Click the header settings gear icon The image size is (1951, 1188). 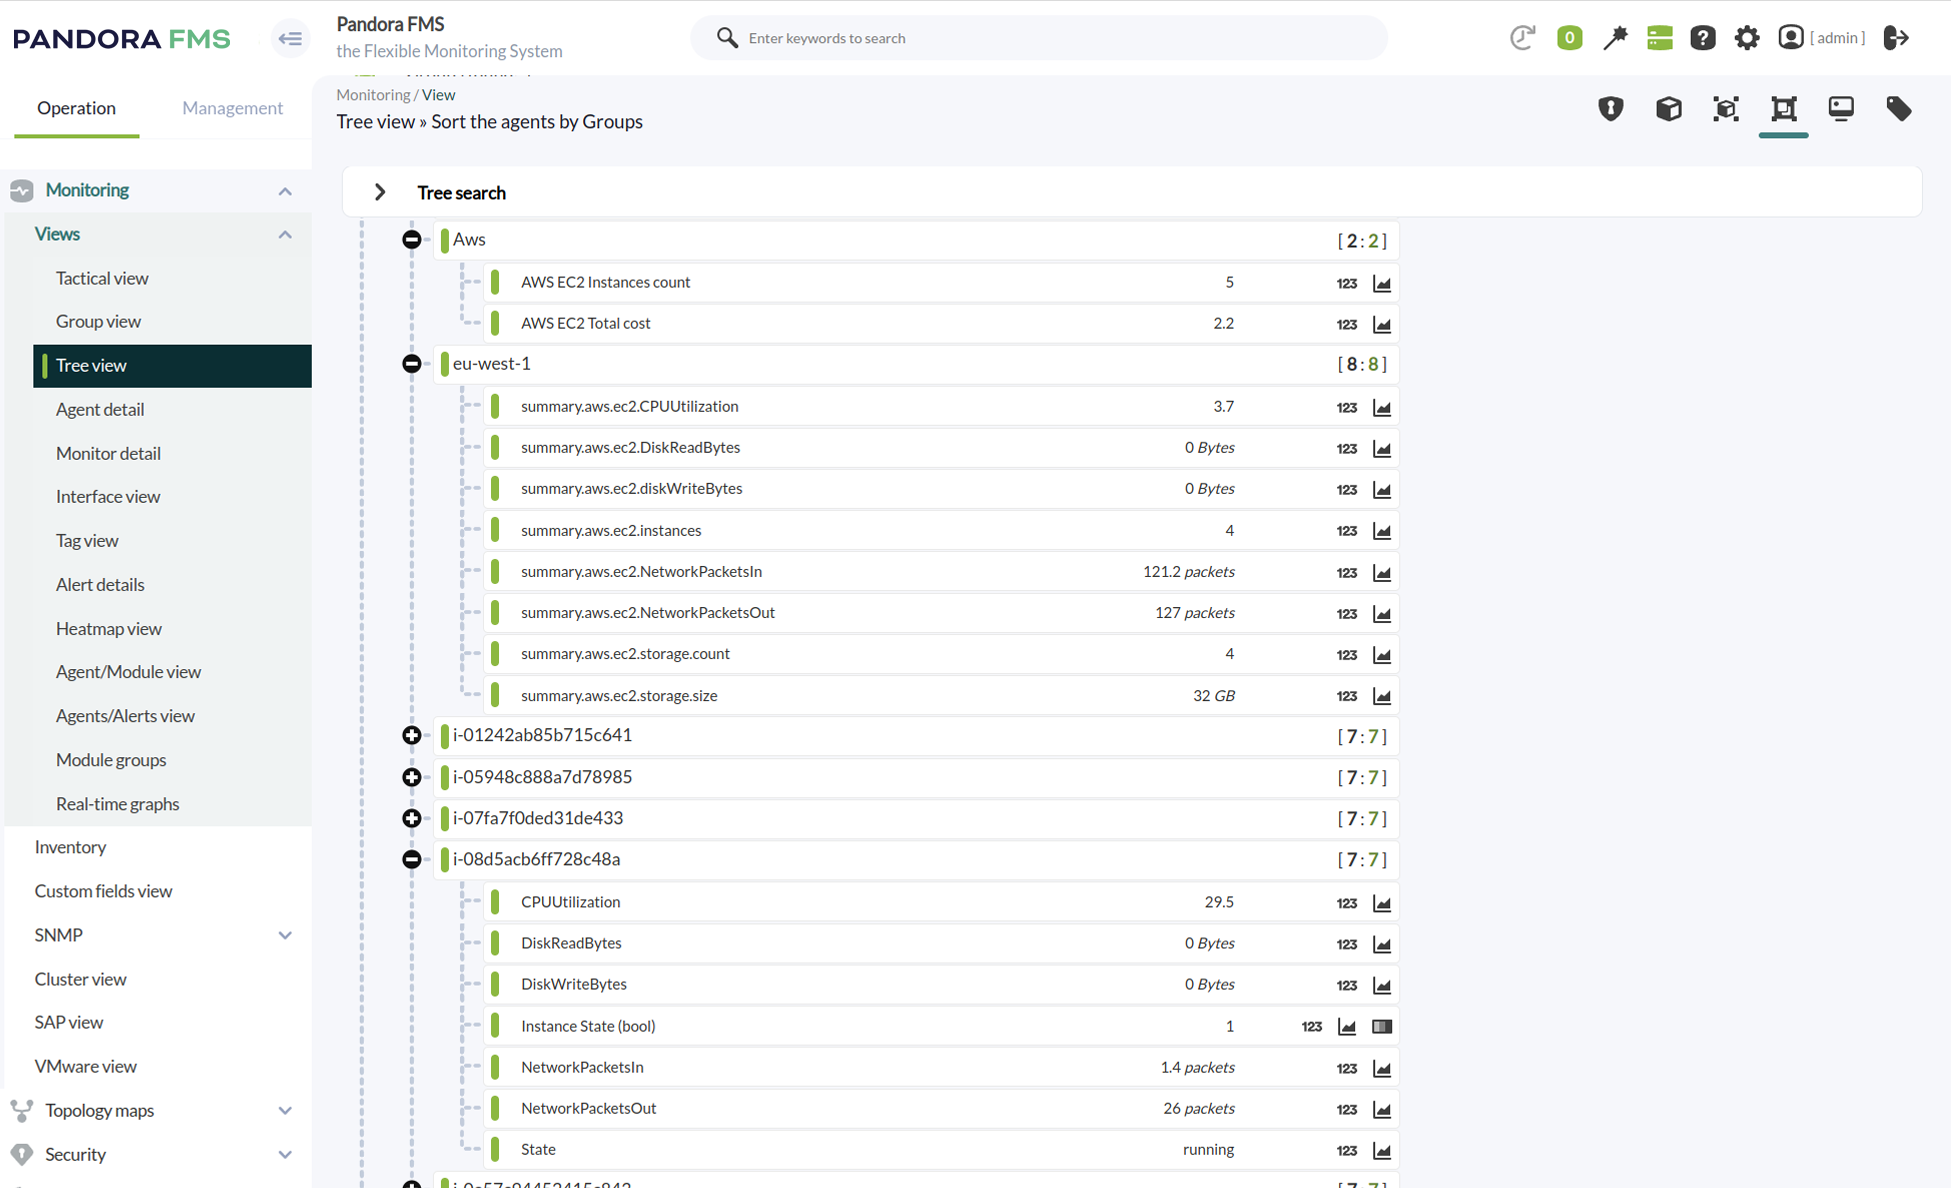(x=1746, y=38)
